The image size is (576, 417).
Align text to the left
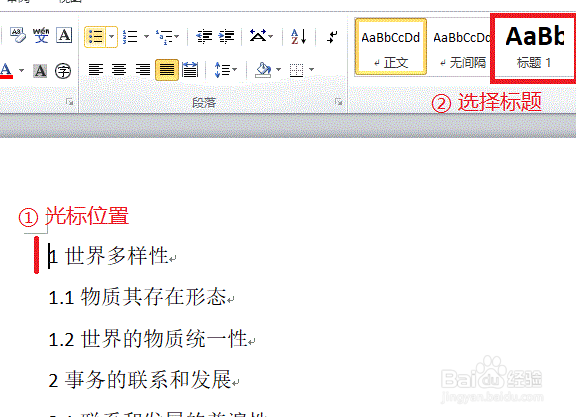(96, 69)
